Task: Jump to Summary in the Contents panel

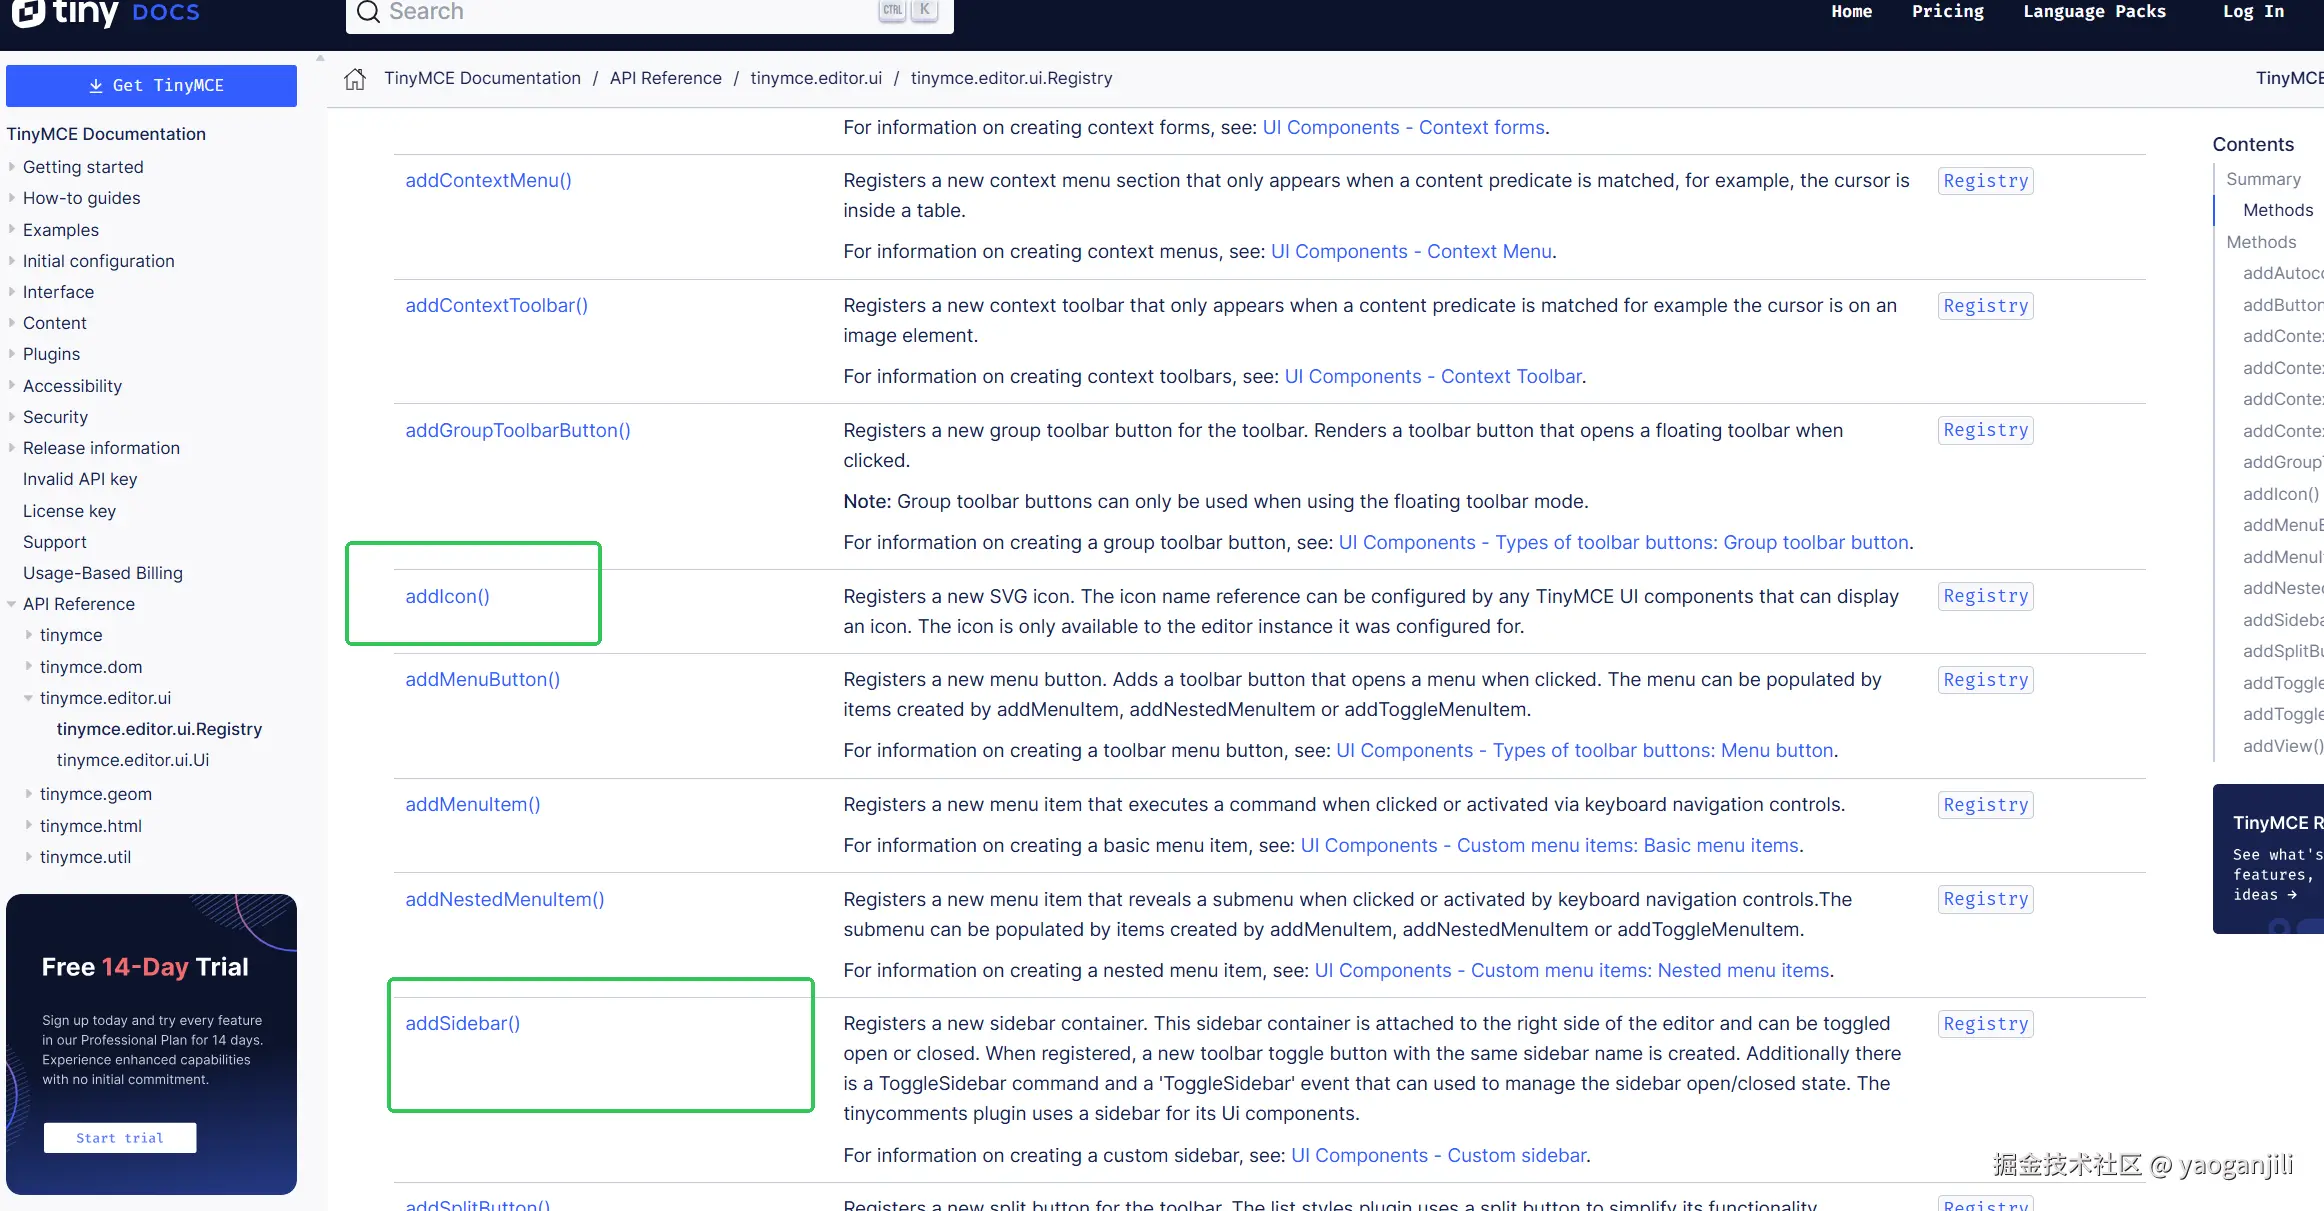Action: (x=2263, y=179)
